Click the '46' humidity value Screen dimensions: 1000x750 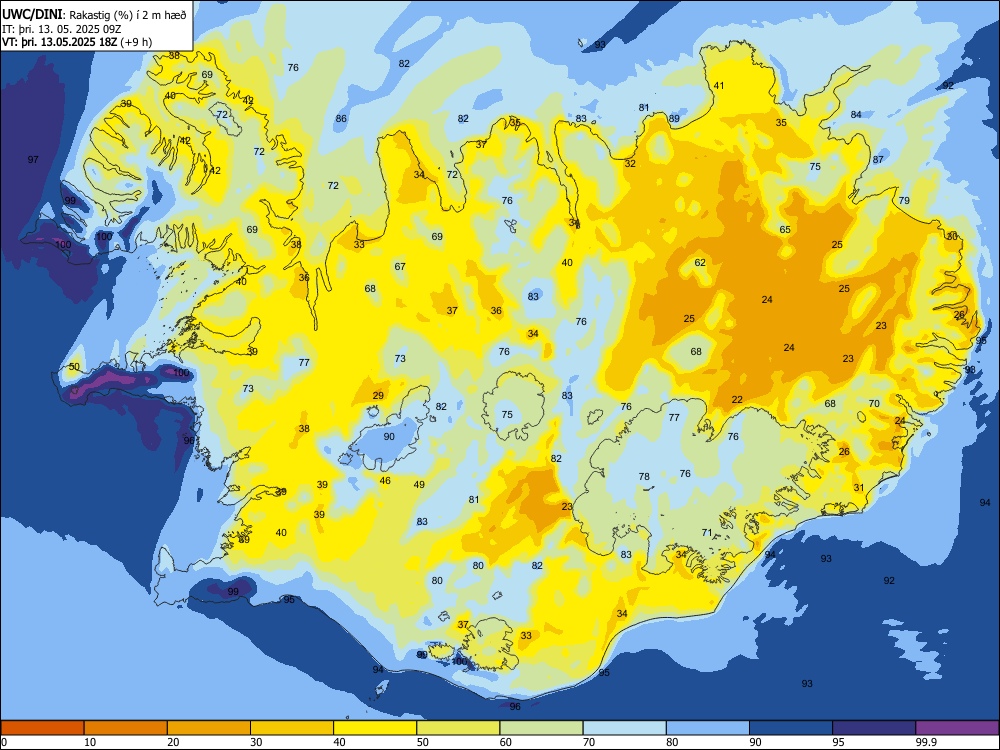pos(385,480)
